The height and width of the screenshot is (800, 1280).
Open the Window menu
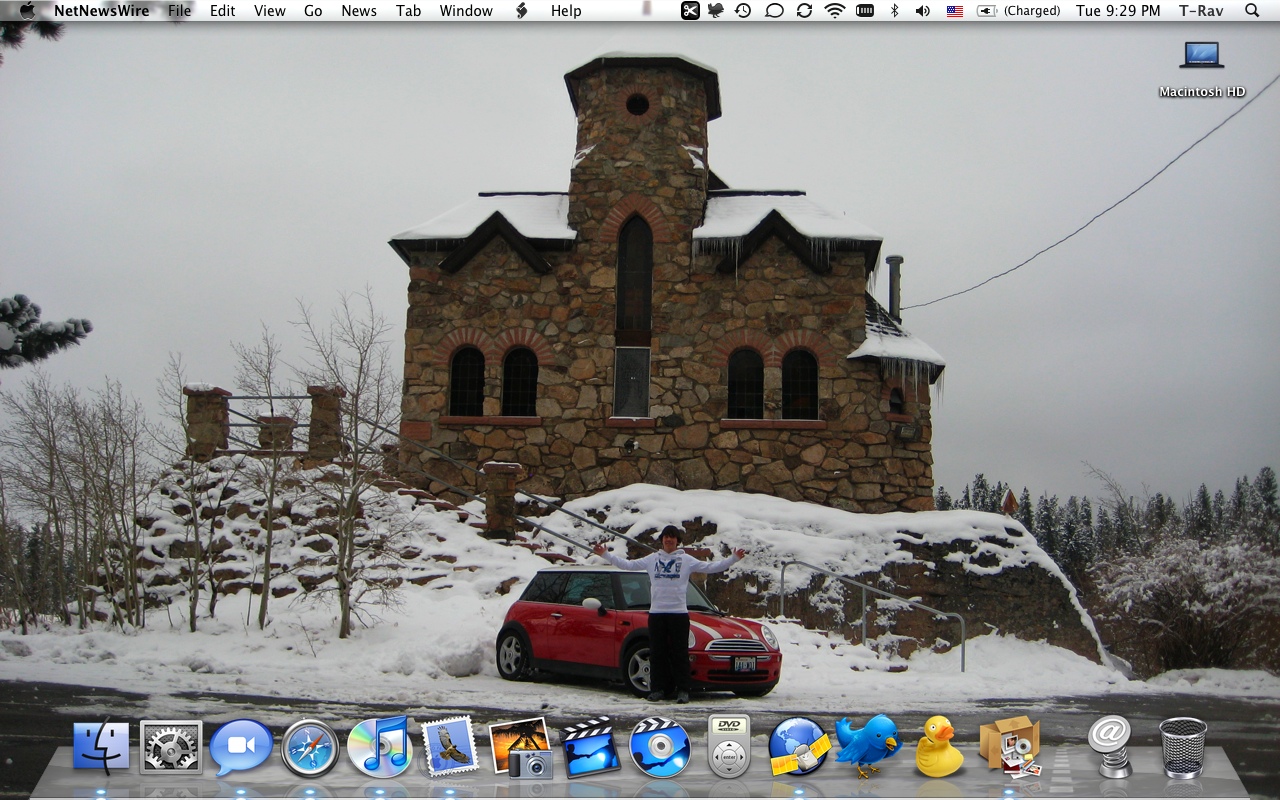coord(466,11)
